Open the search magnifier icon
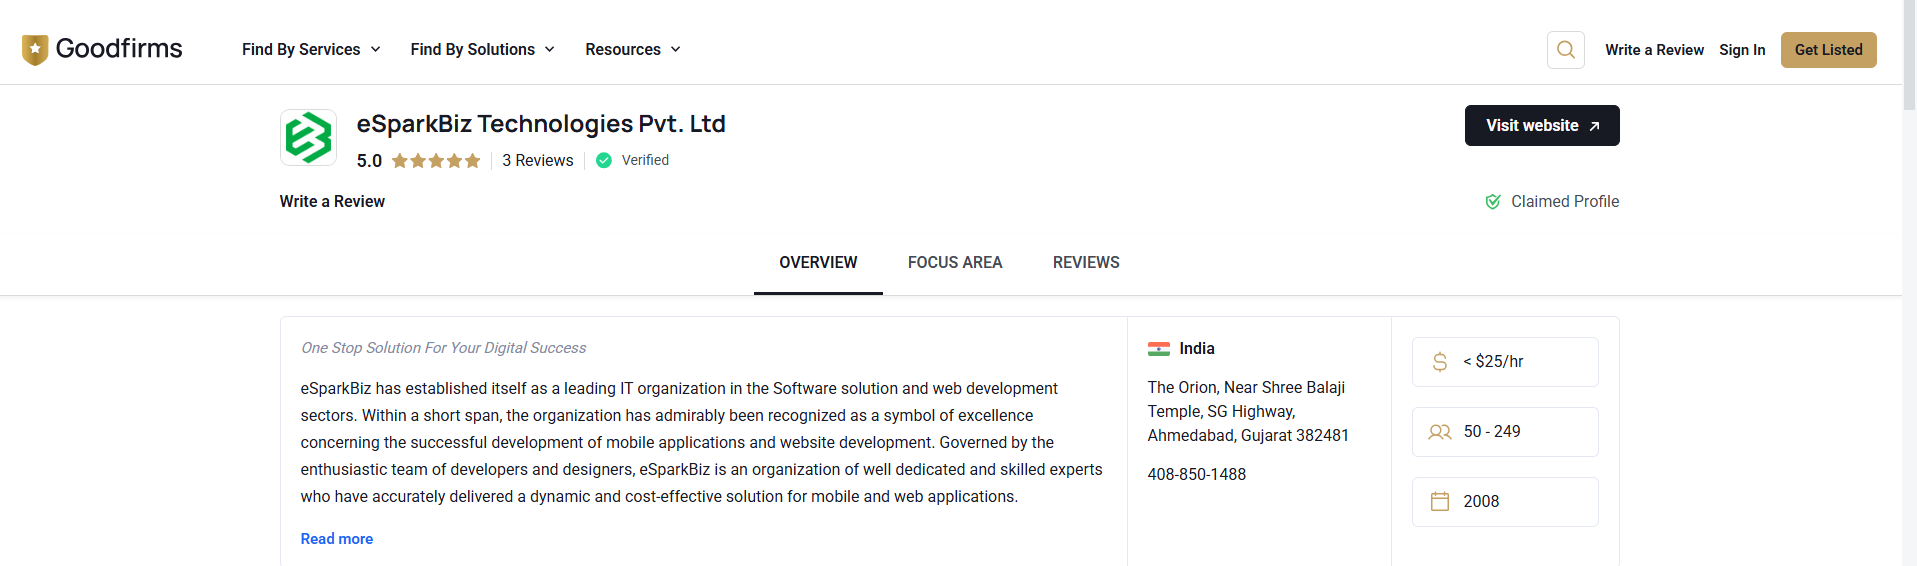This screenshot has width=1917, height=566. pyautogui.click(x=1566, y=50)
